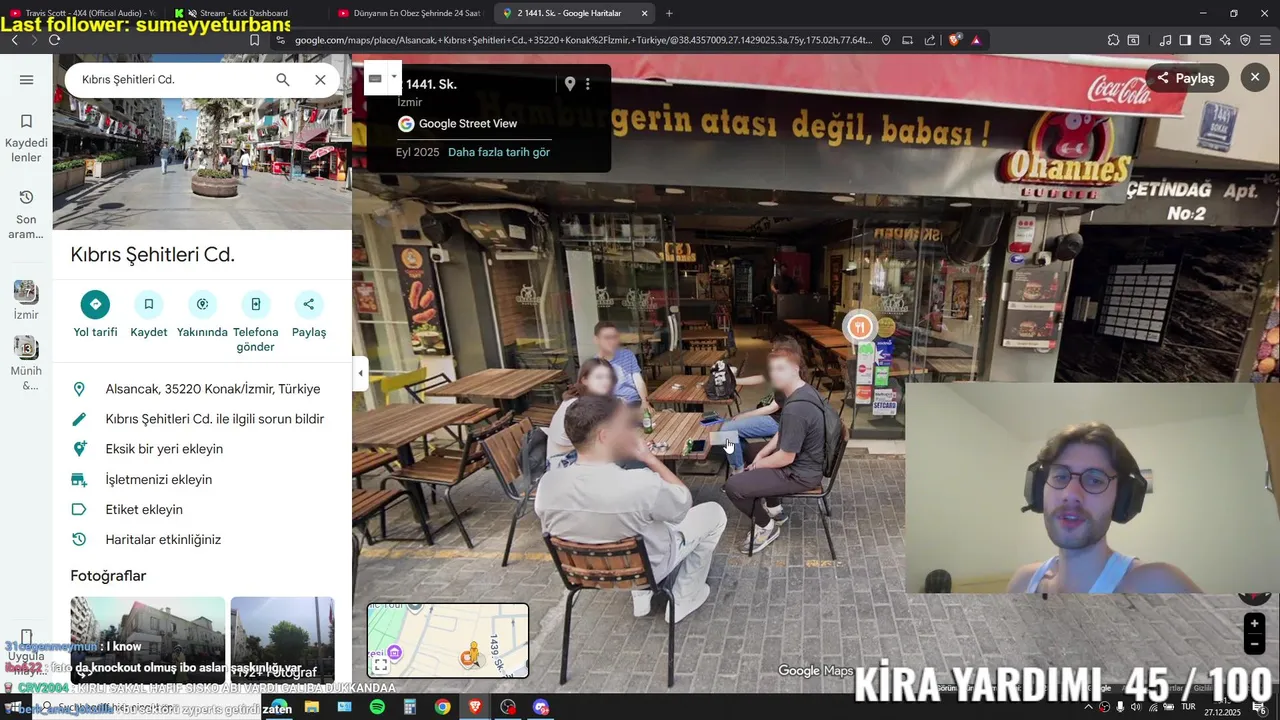This screenshot has height=720, width=1280.
Task: Open the Kıbrıs Şehitleri street header photo
Action: click(202, 165)
